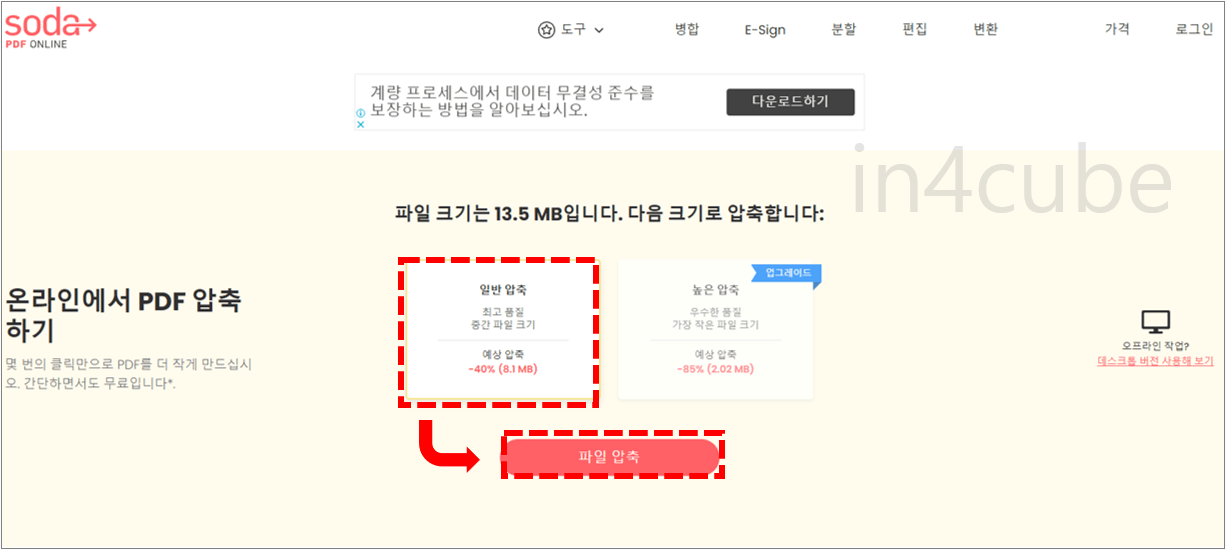Click the 온라인에서 PDF 압축하기 heading
This screenshot has width=1230, height=550.
tap(124, 314)
